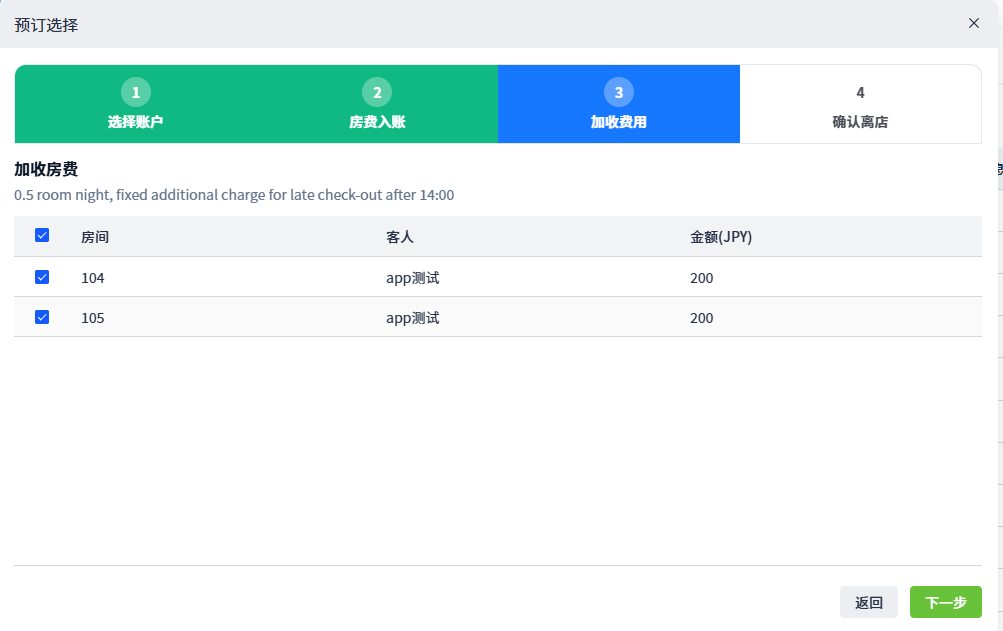1003x631 pixels.
Task: Select the 加收费用 step label
Action: 619,122
